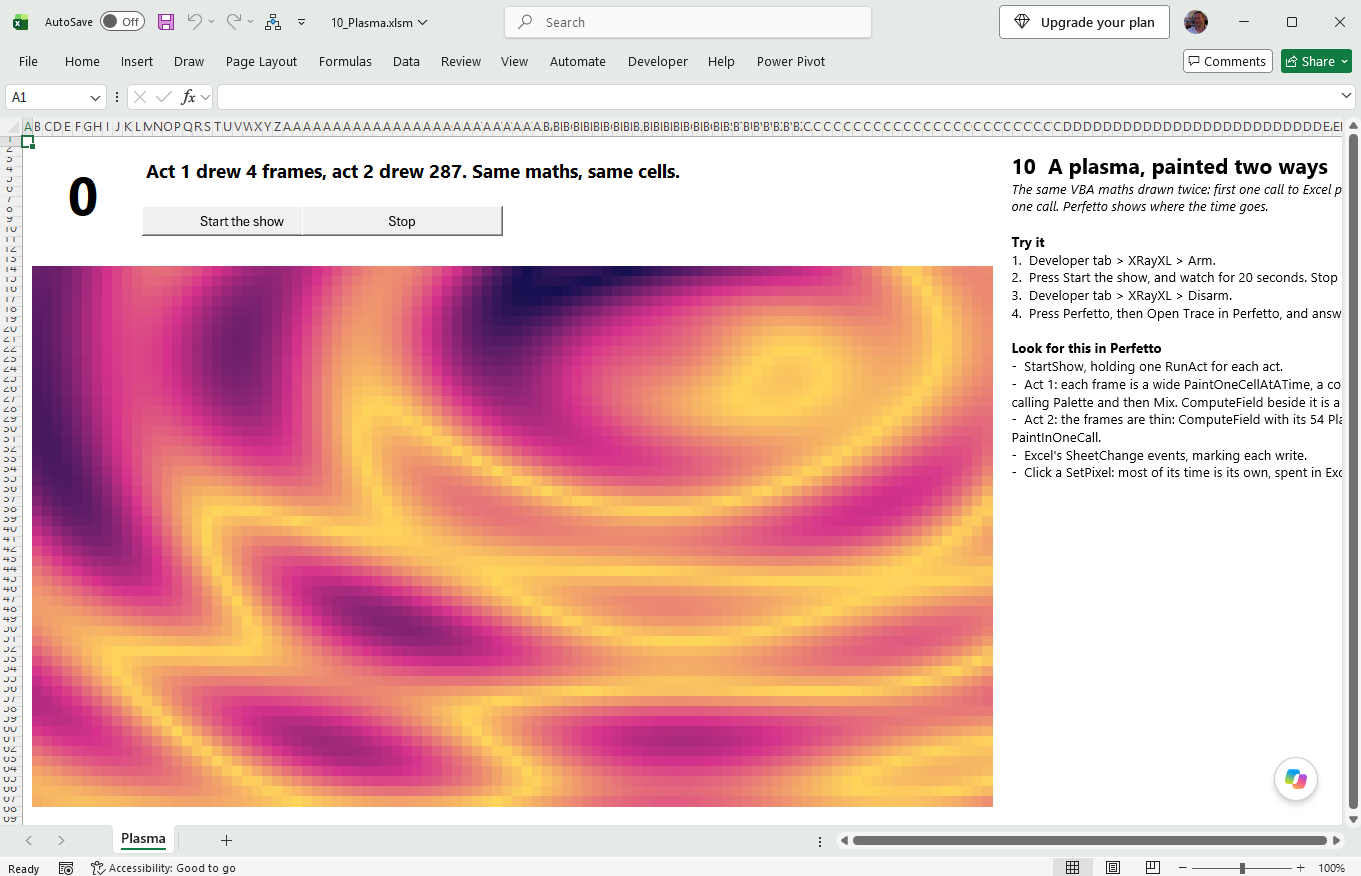
Task: Click the Insert Function fx icon
Action: coord(188,97)
